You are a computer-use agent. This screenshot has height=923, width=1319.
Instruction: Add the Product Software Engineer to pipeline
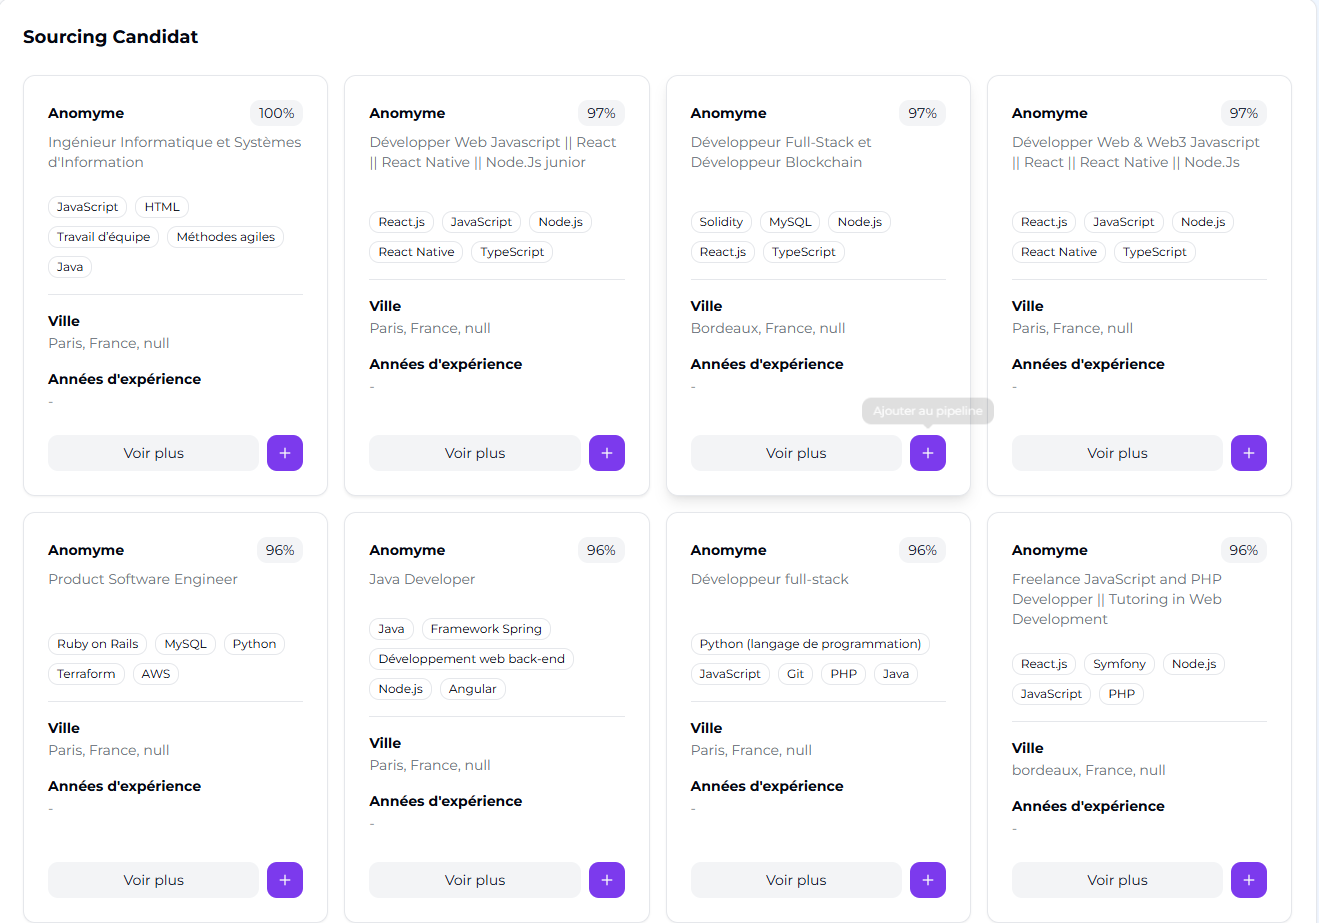pyautogui.click(x=285, y=880)
